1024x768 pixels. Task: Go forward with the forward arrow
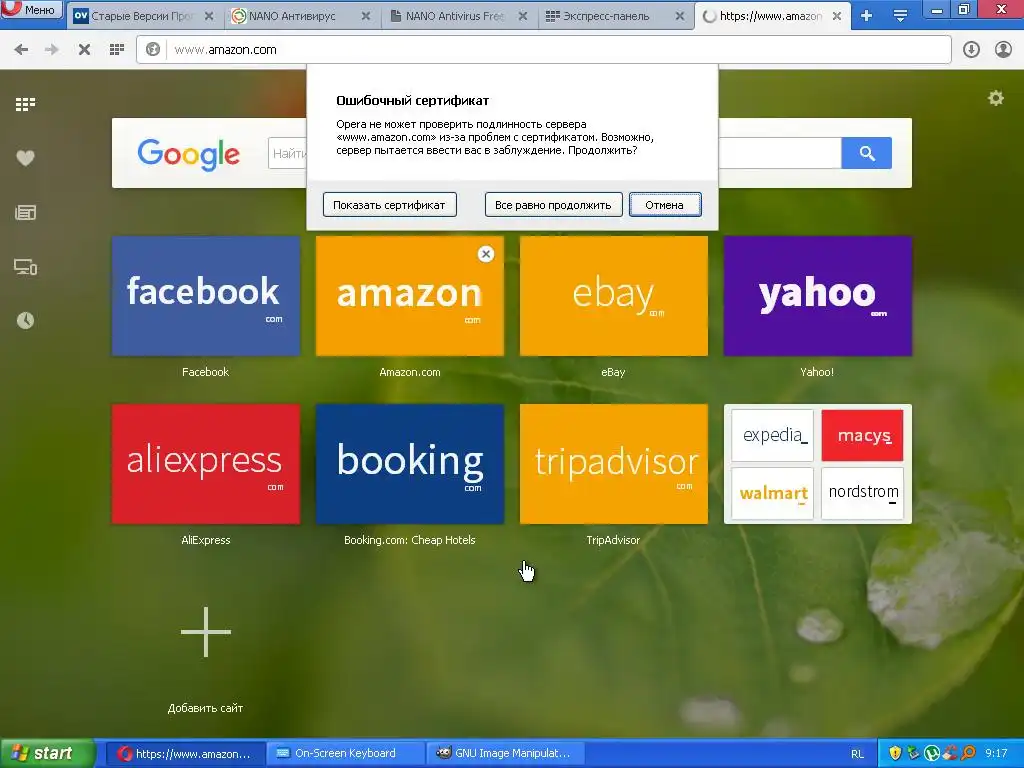(x=52, y=50)
